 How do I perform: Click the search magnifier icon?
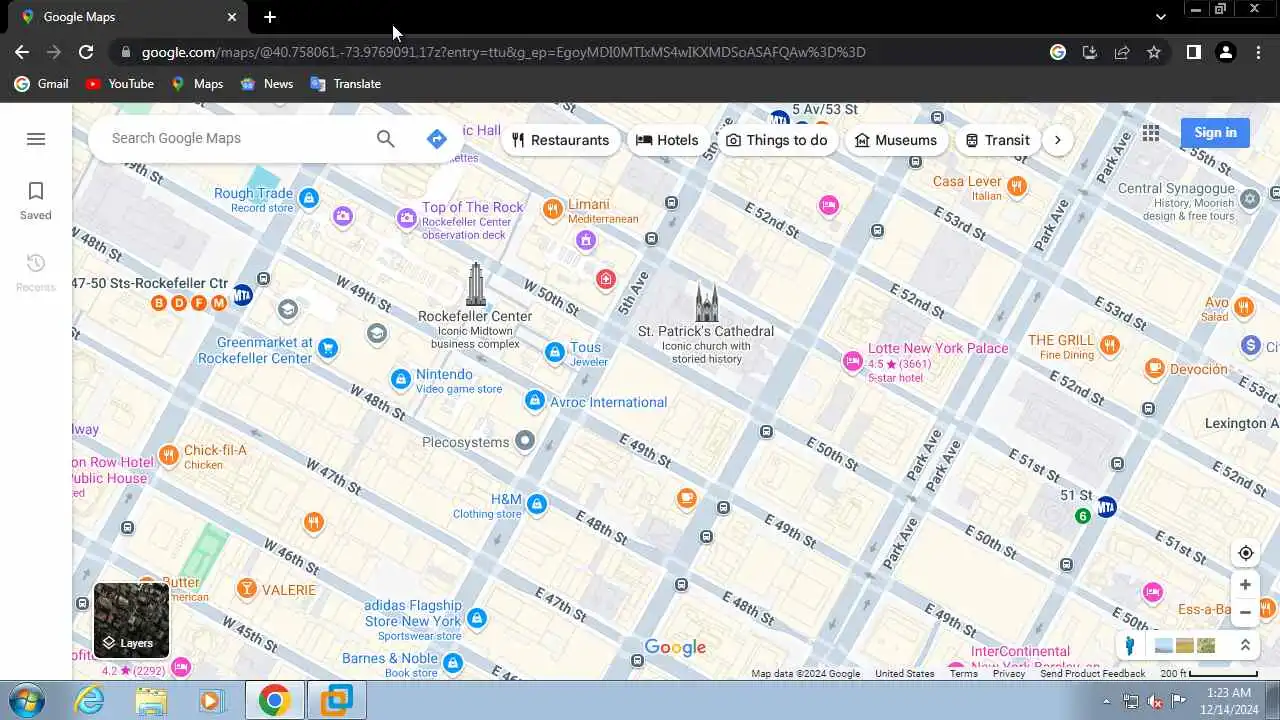(386, 139)
